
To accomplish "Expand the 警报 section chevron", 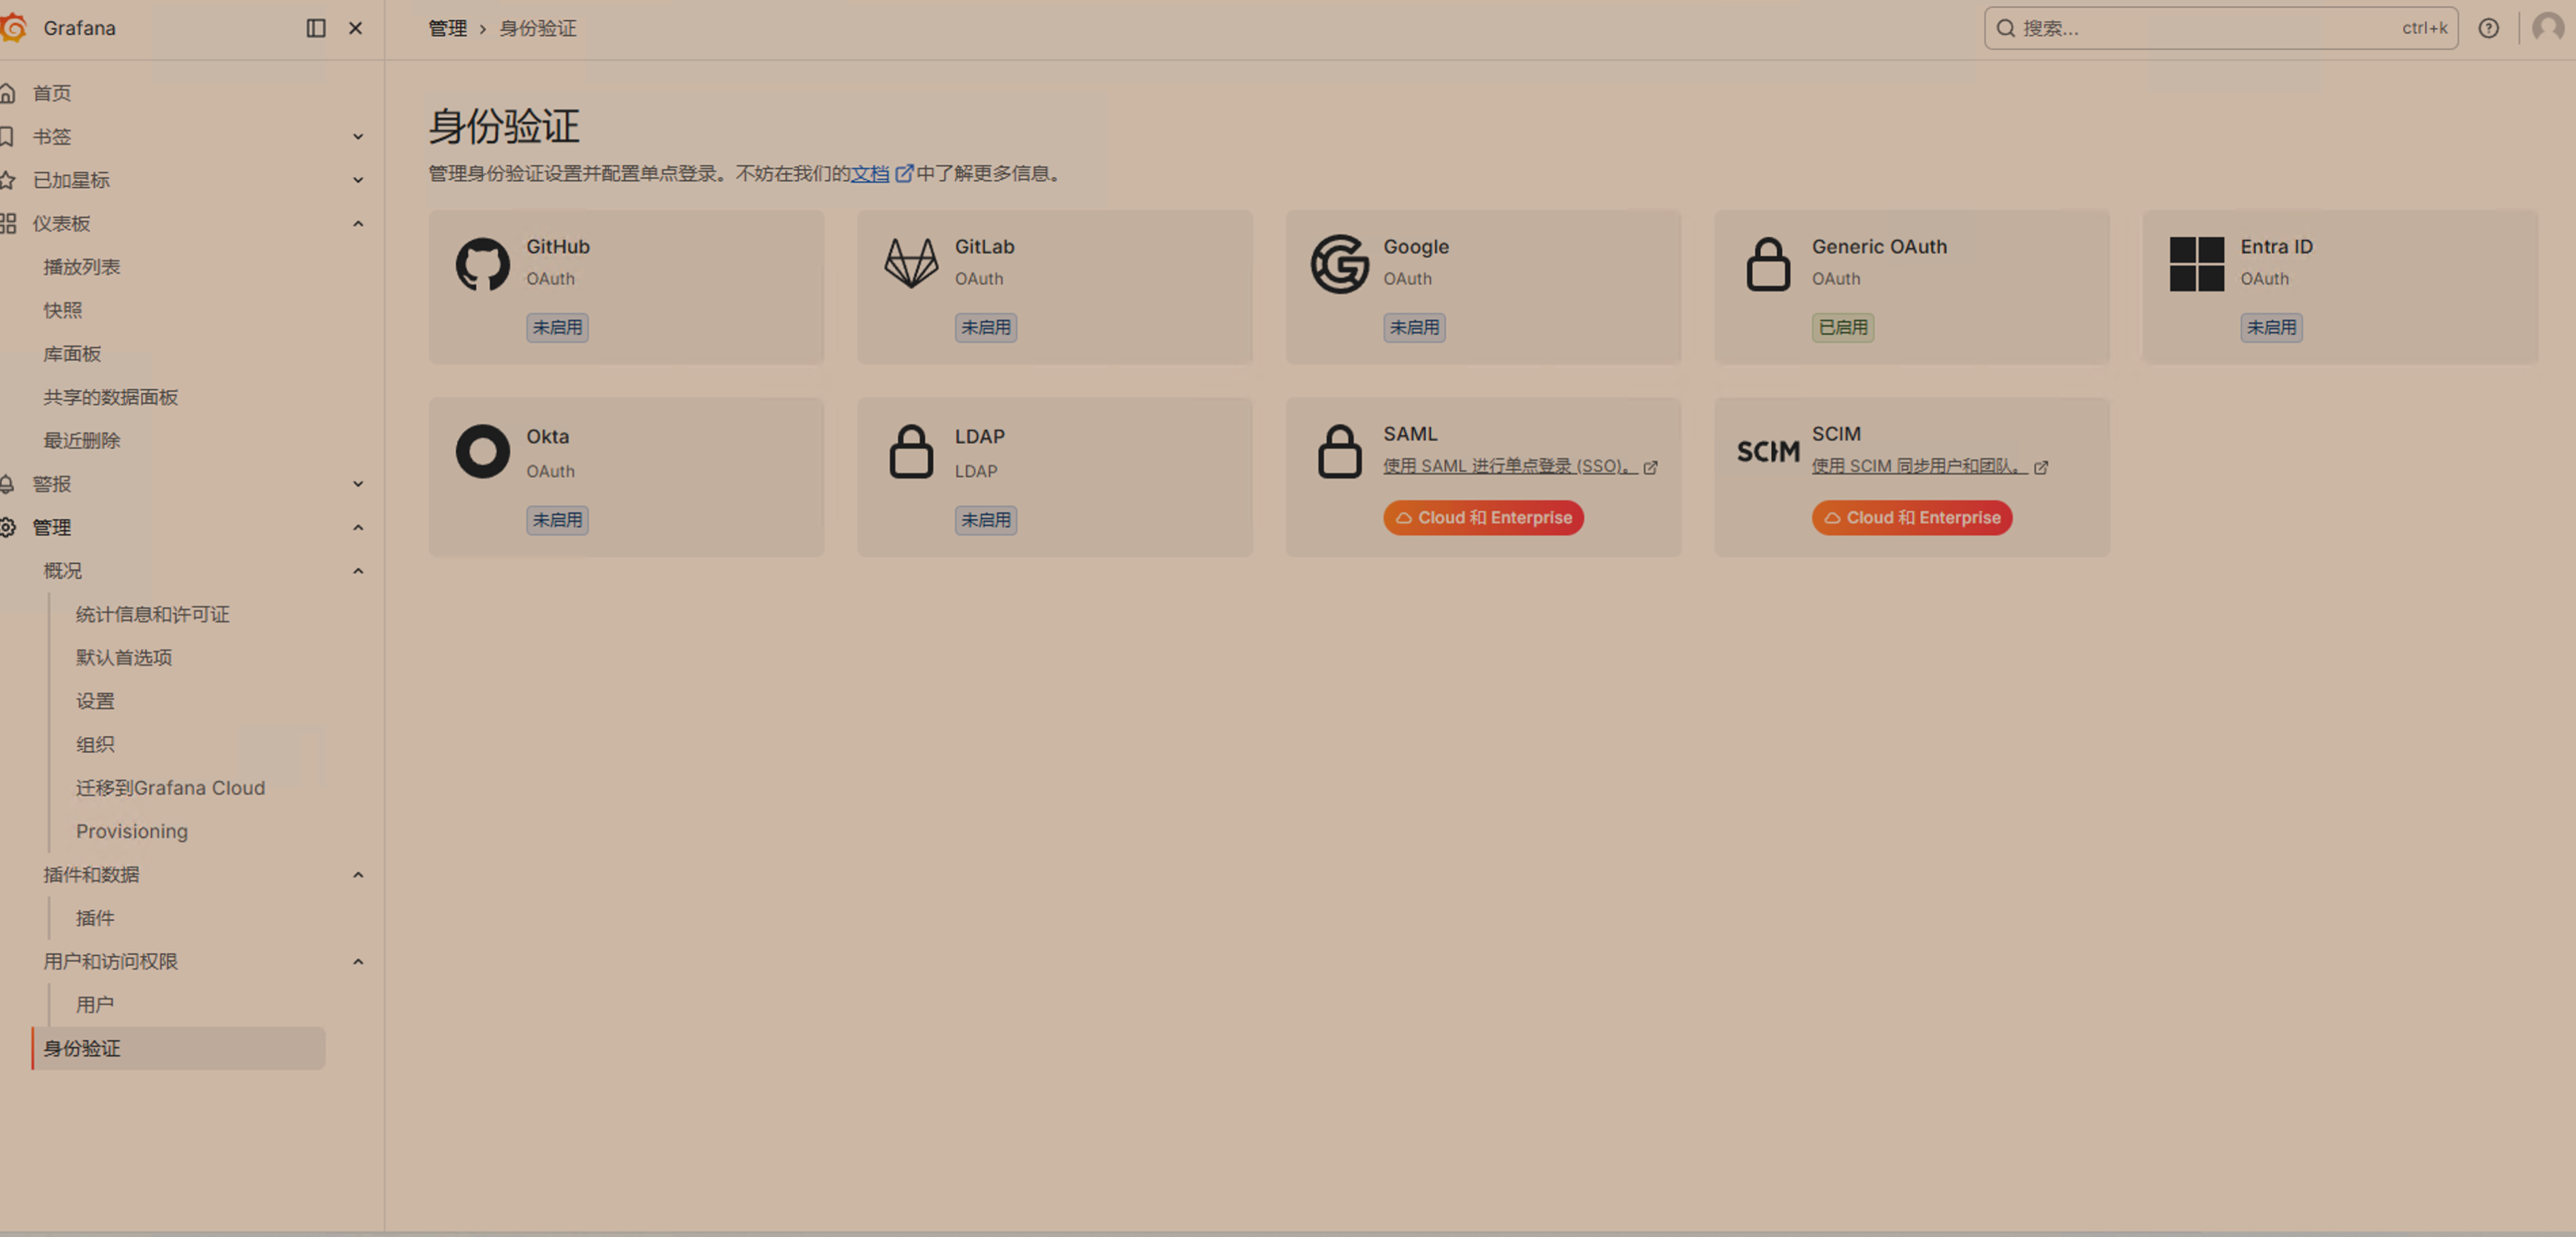I will pyautogui.click(x=358, y=484).
